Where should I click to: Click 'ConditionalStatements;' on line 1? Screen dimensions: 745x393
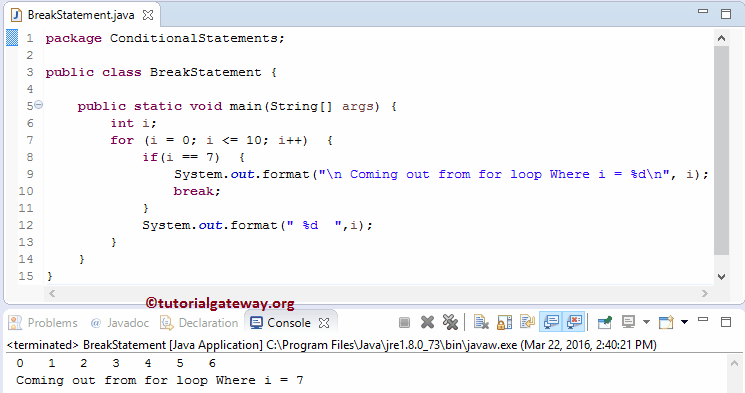point(197,38)
